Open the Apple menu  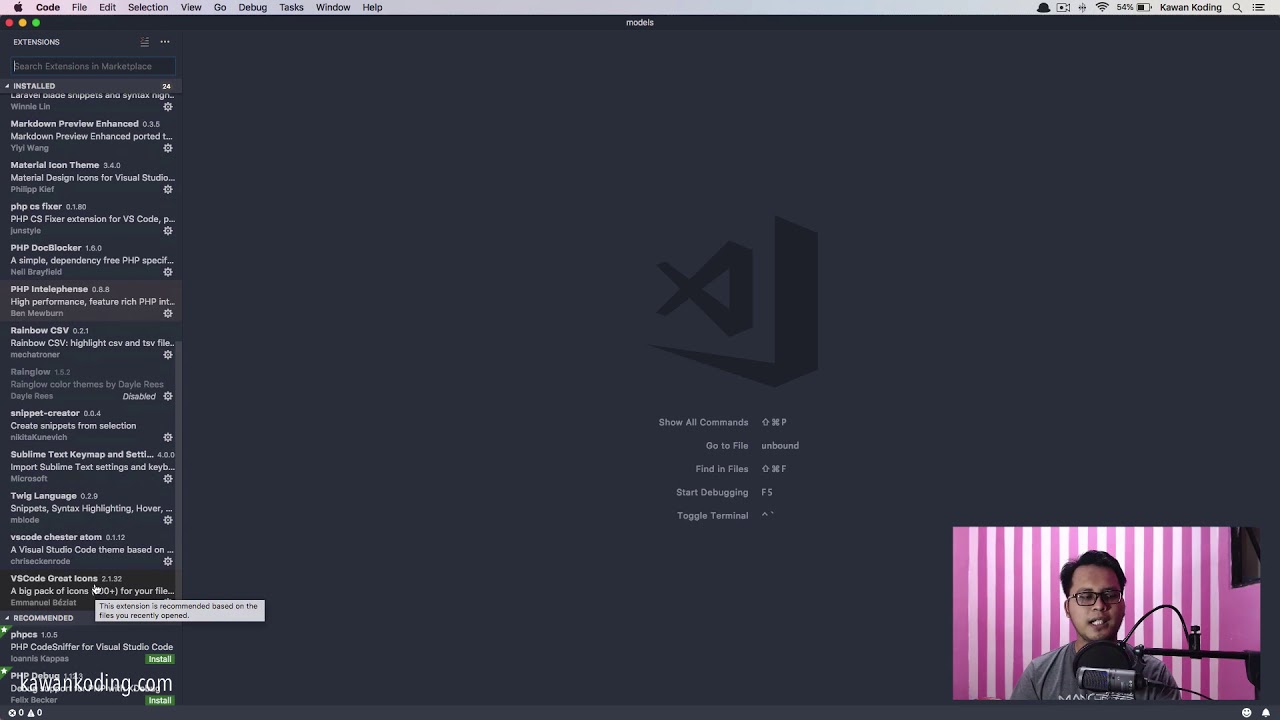tap(18, 7)
